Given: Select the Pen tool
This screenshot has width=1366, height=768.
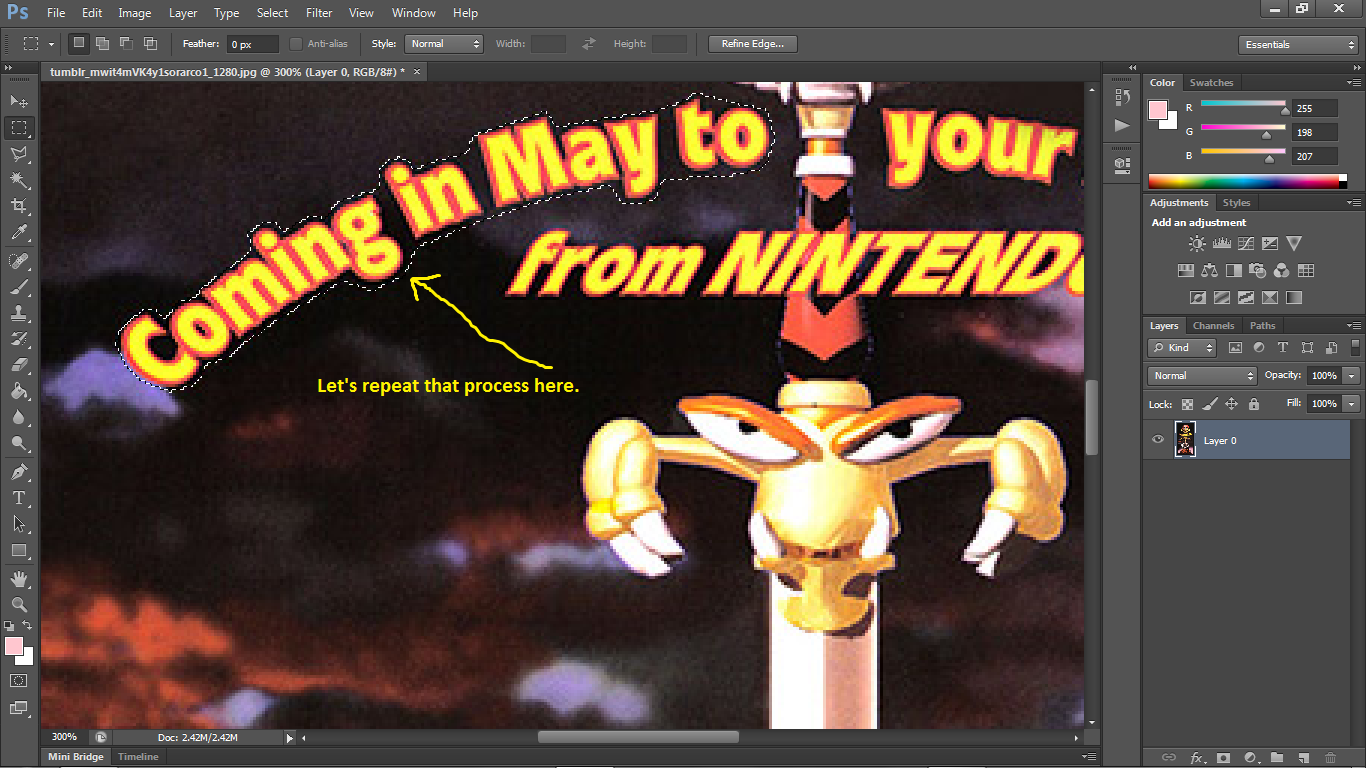Looking at the screenshot, I should [19, 472].
